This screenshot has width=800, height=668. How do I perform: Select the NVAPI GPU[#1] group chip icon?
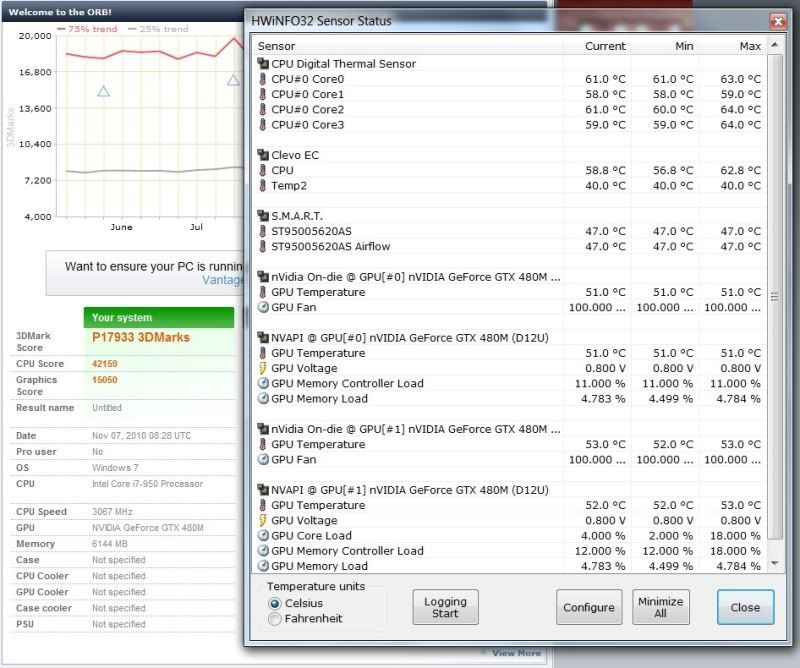click(x=263, y=490)
